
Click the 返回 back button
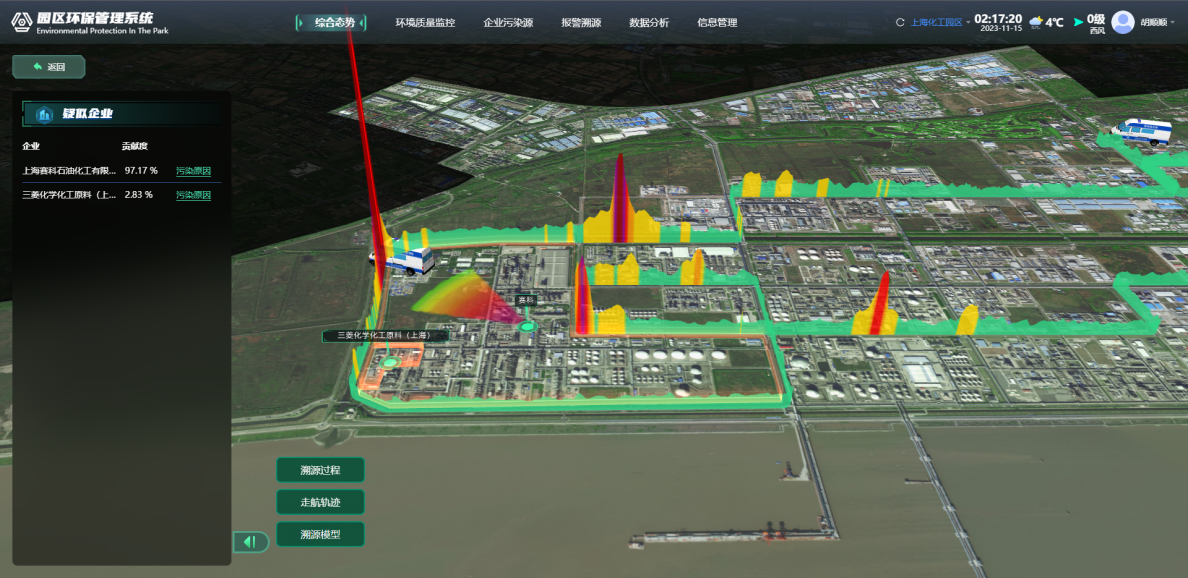click(49, 67)
